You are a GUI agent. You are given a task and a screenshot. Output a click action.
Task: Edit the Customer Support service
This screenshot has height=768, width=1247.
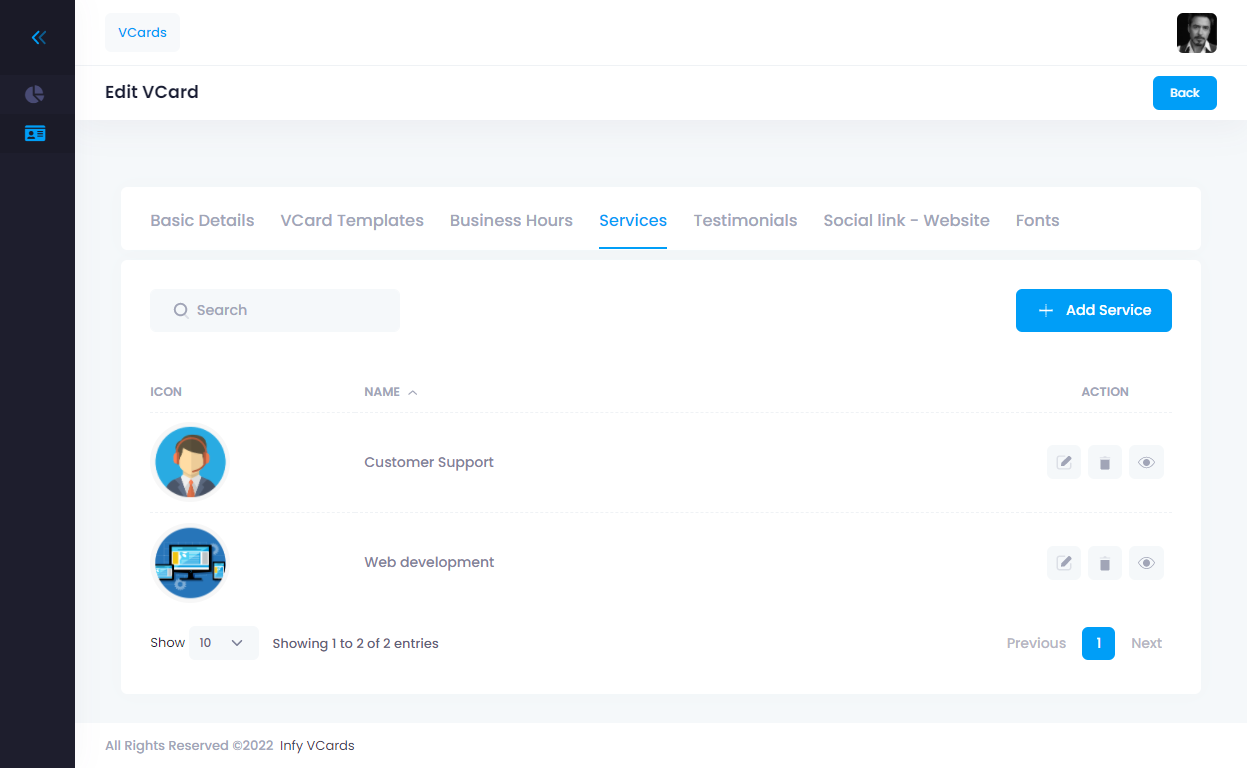tap(1064, 462)
